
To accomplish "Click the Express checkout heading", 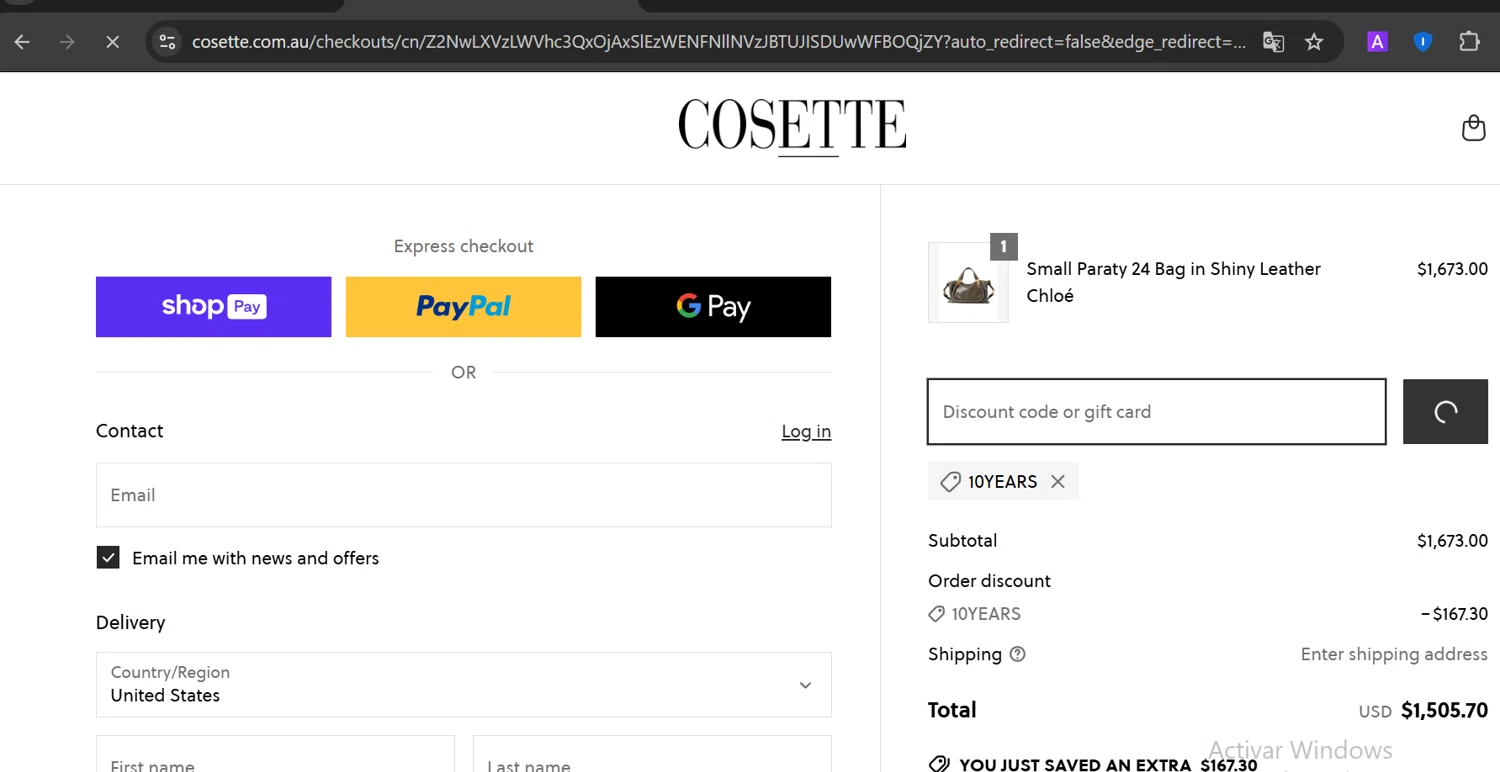I will click(463, 246).
